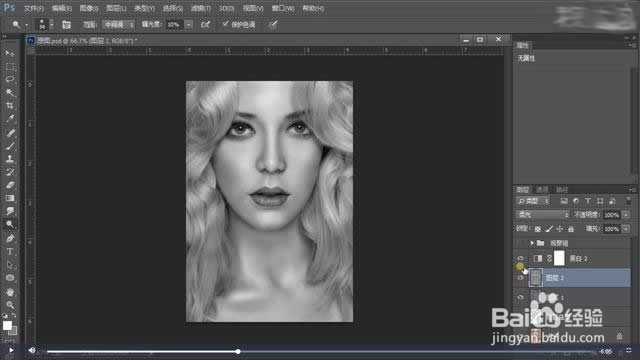Viewport: 640px width, 360px height.
Task: Filter layers by pixel layers
Action: [564, 201]
